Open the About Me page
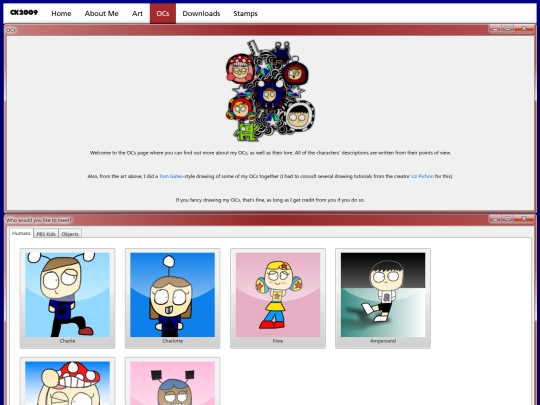Viewport: 540px width, 405px height. (102, 13)
